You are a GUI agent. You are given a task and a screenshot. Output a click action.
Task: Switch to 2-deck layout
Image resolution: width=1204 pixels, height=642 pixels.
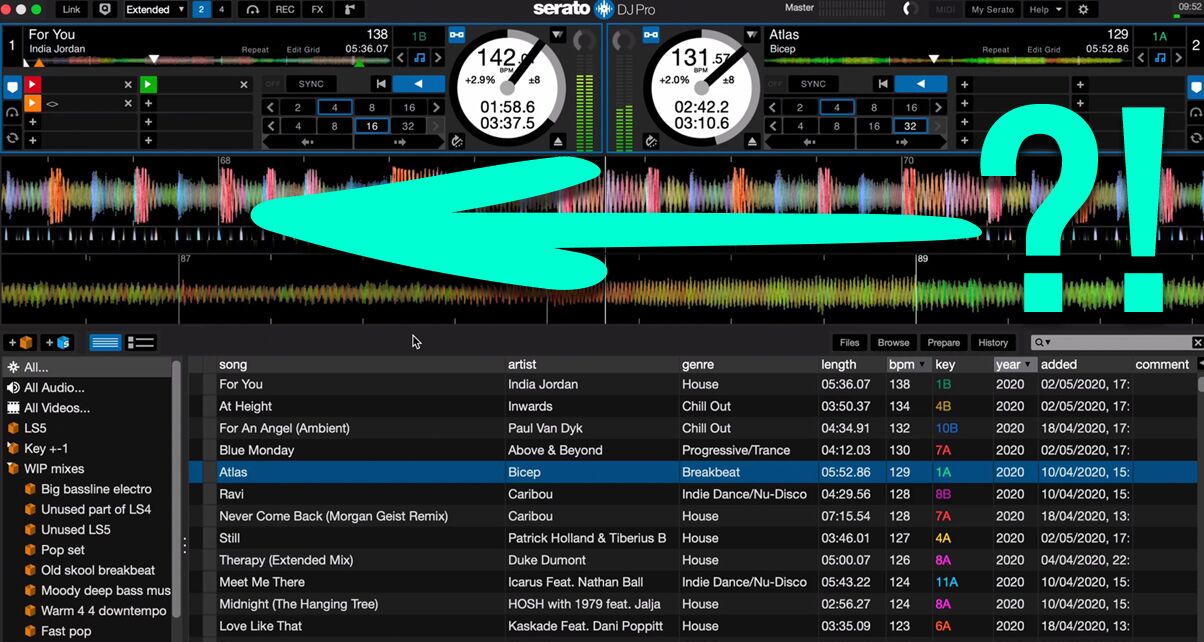point(200,9)
